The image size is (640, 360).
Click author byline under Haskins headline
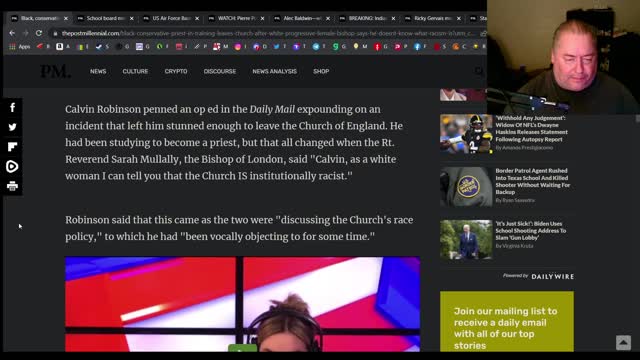tap(524, 148)
